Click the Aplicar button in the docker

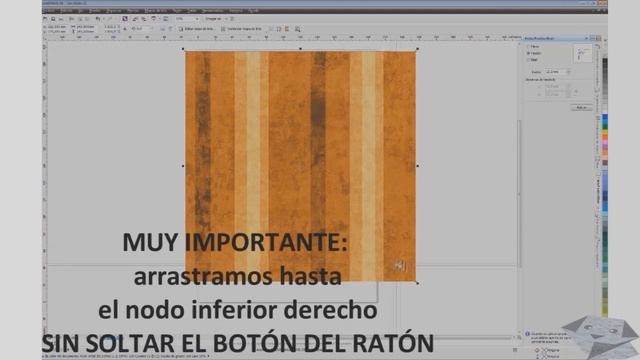[581, 108]
